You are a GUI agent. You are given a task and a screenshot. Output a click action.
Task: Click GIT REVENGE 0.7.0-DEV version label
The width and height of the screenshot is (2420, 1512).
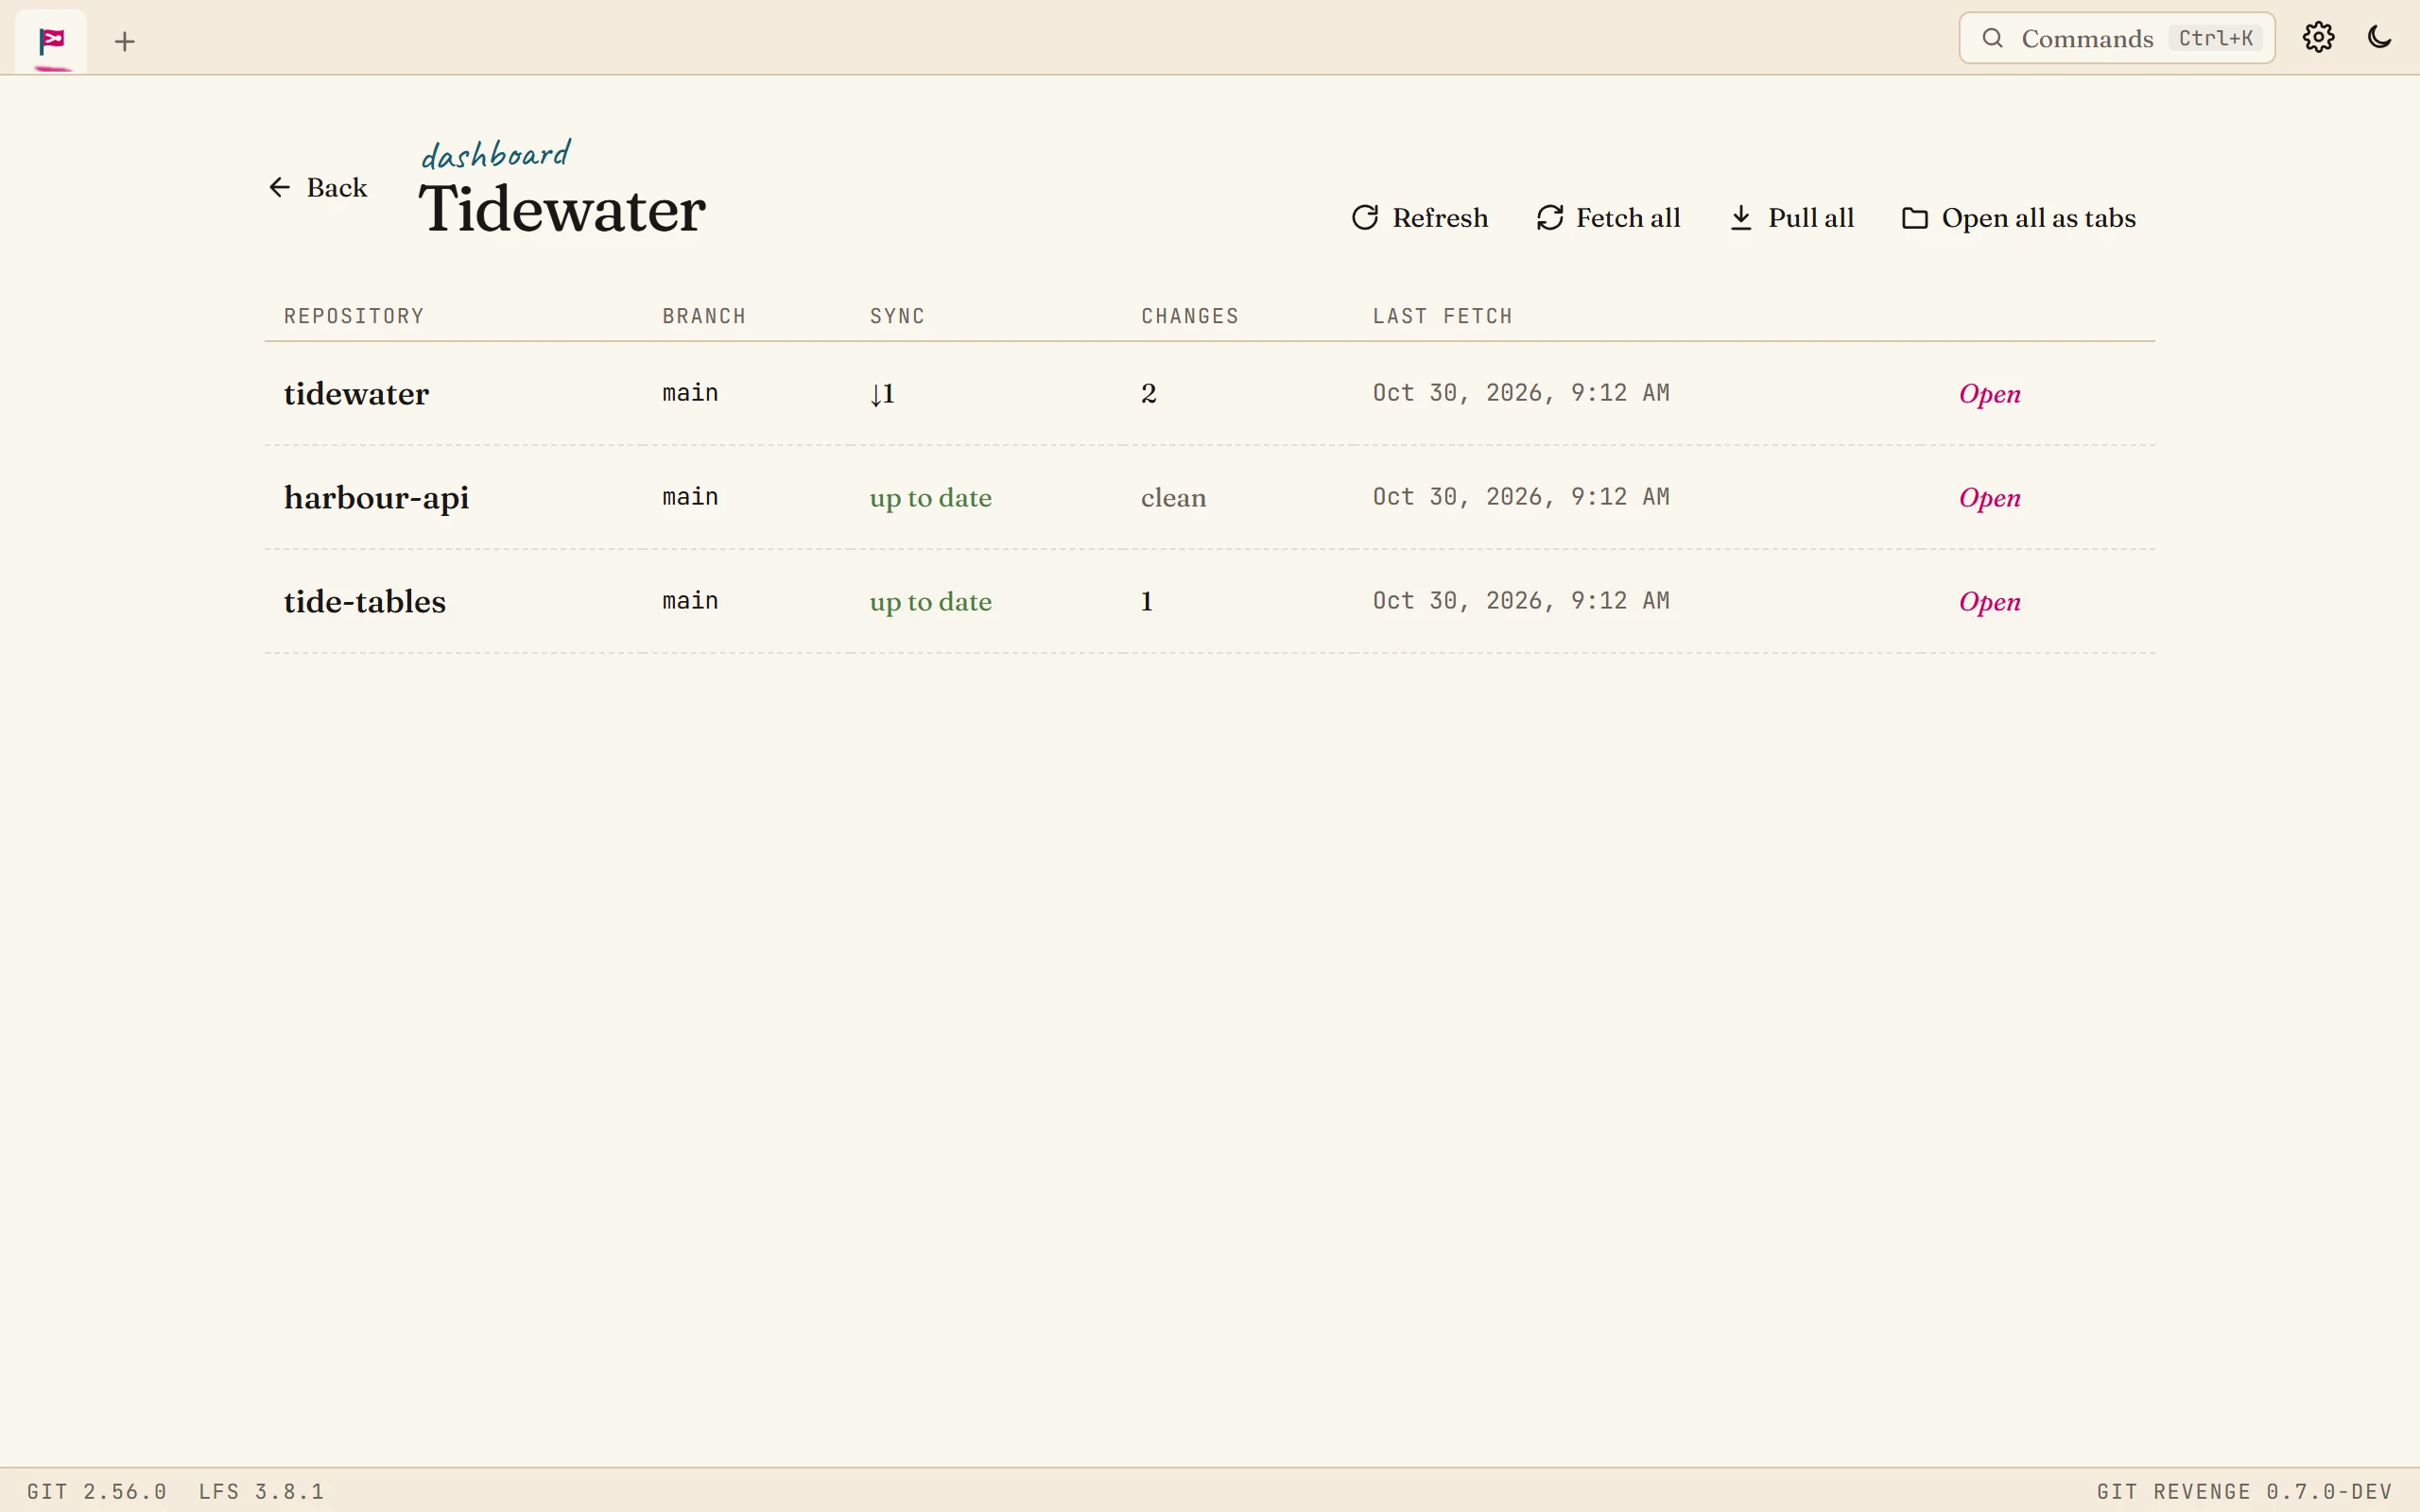[2244, 1491]
